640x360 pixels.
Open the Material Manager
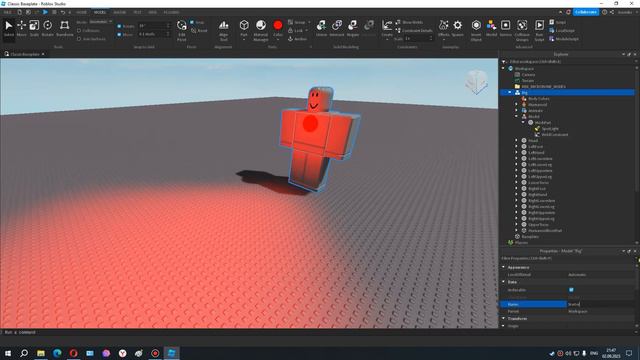pos(261,30)
